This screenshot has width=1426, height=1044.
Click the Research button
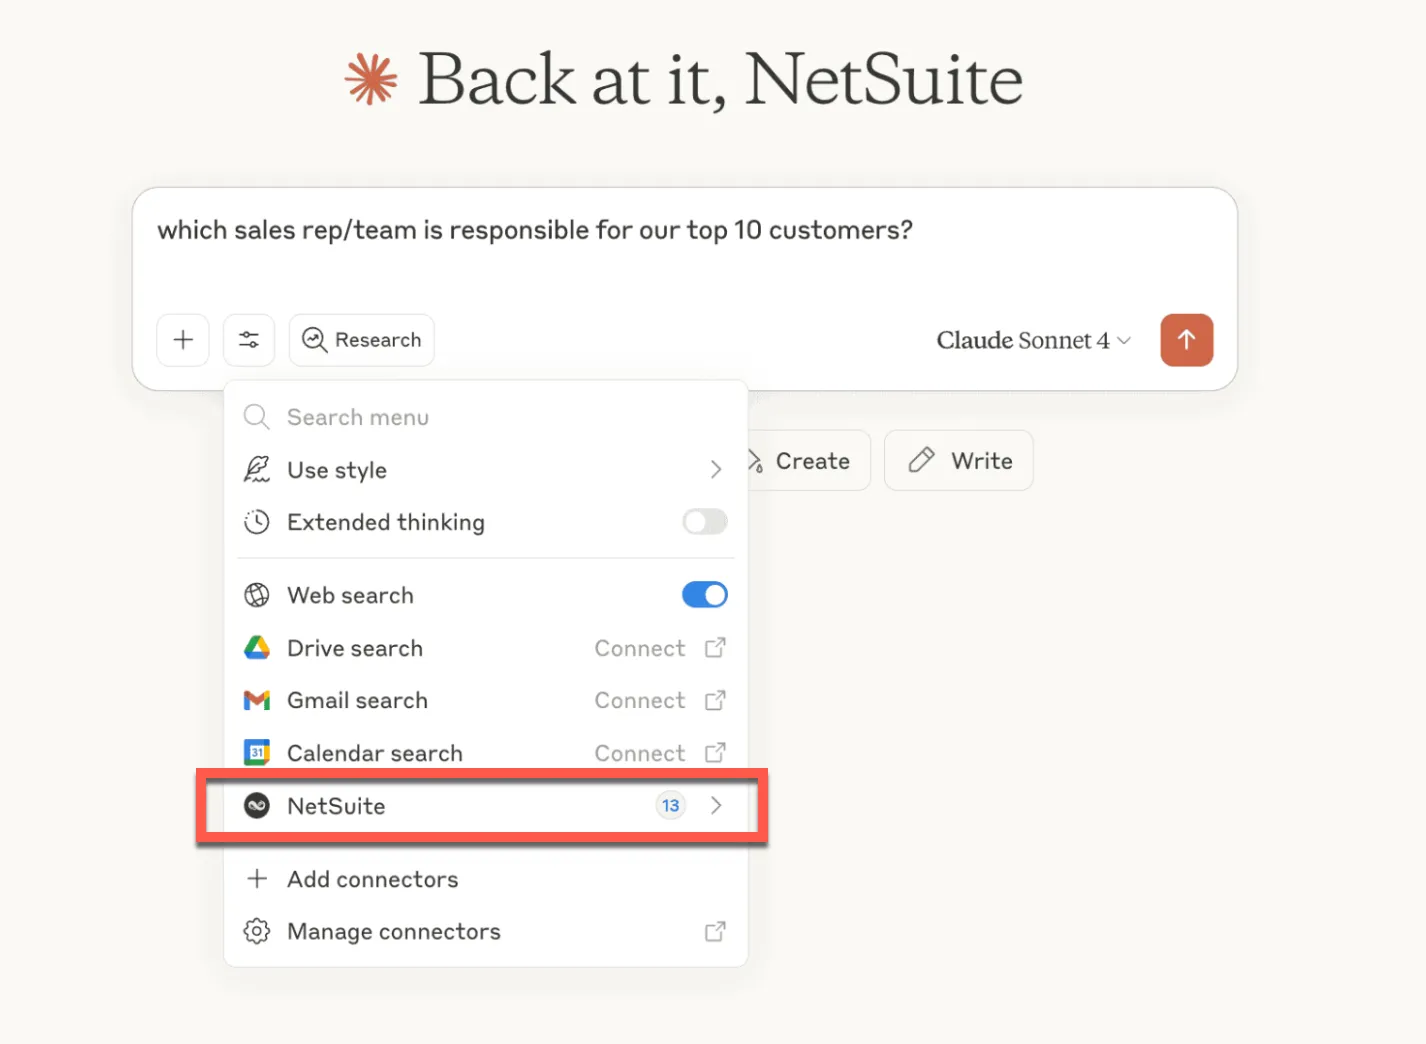pos(362,340)
